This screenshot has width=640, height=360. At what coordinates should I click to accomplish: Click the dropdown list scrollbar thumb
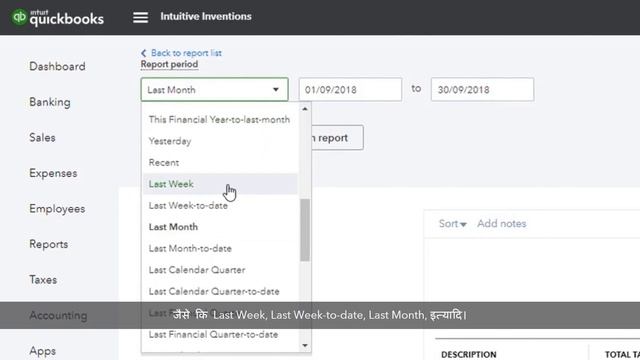point(304,230)
